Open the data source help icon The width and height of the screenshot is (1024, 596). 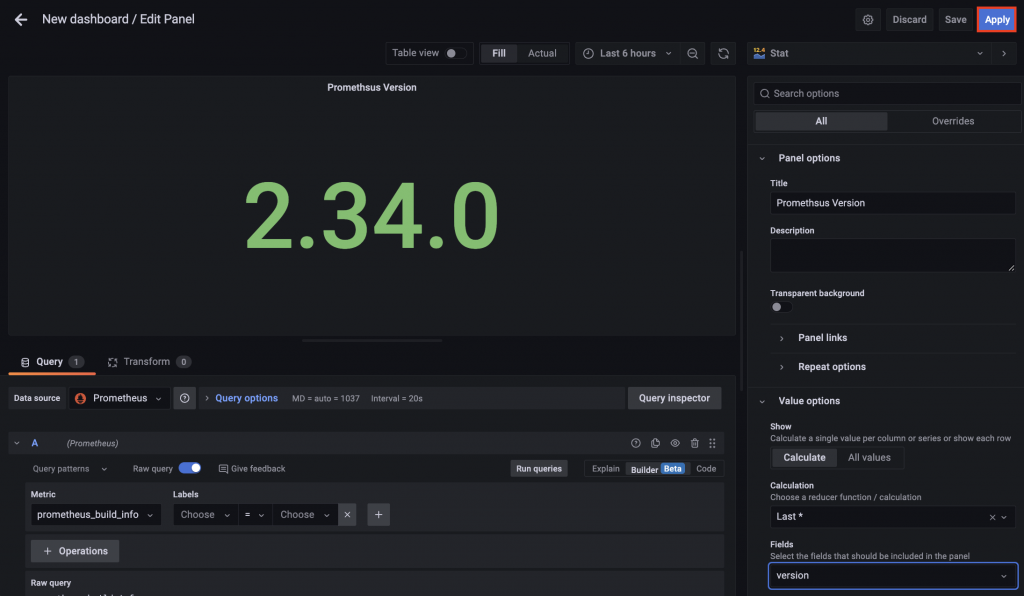(x=185, y=398)
